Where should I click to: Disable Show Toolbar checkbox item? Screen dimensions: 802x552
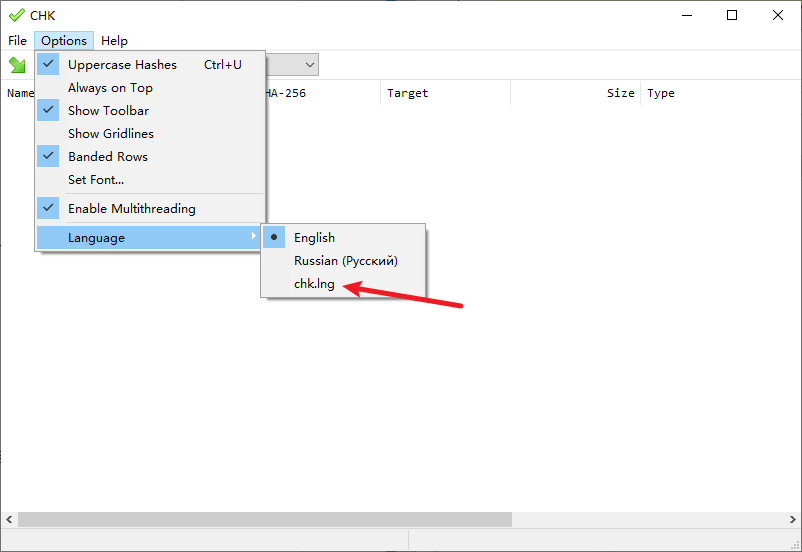point(108,111)
